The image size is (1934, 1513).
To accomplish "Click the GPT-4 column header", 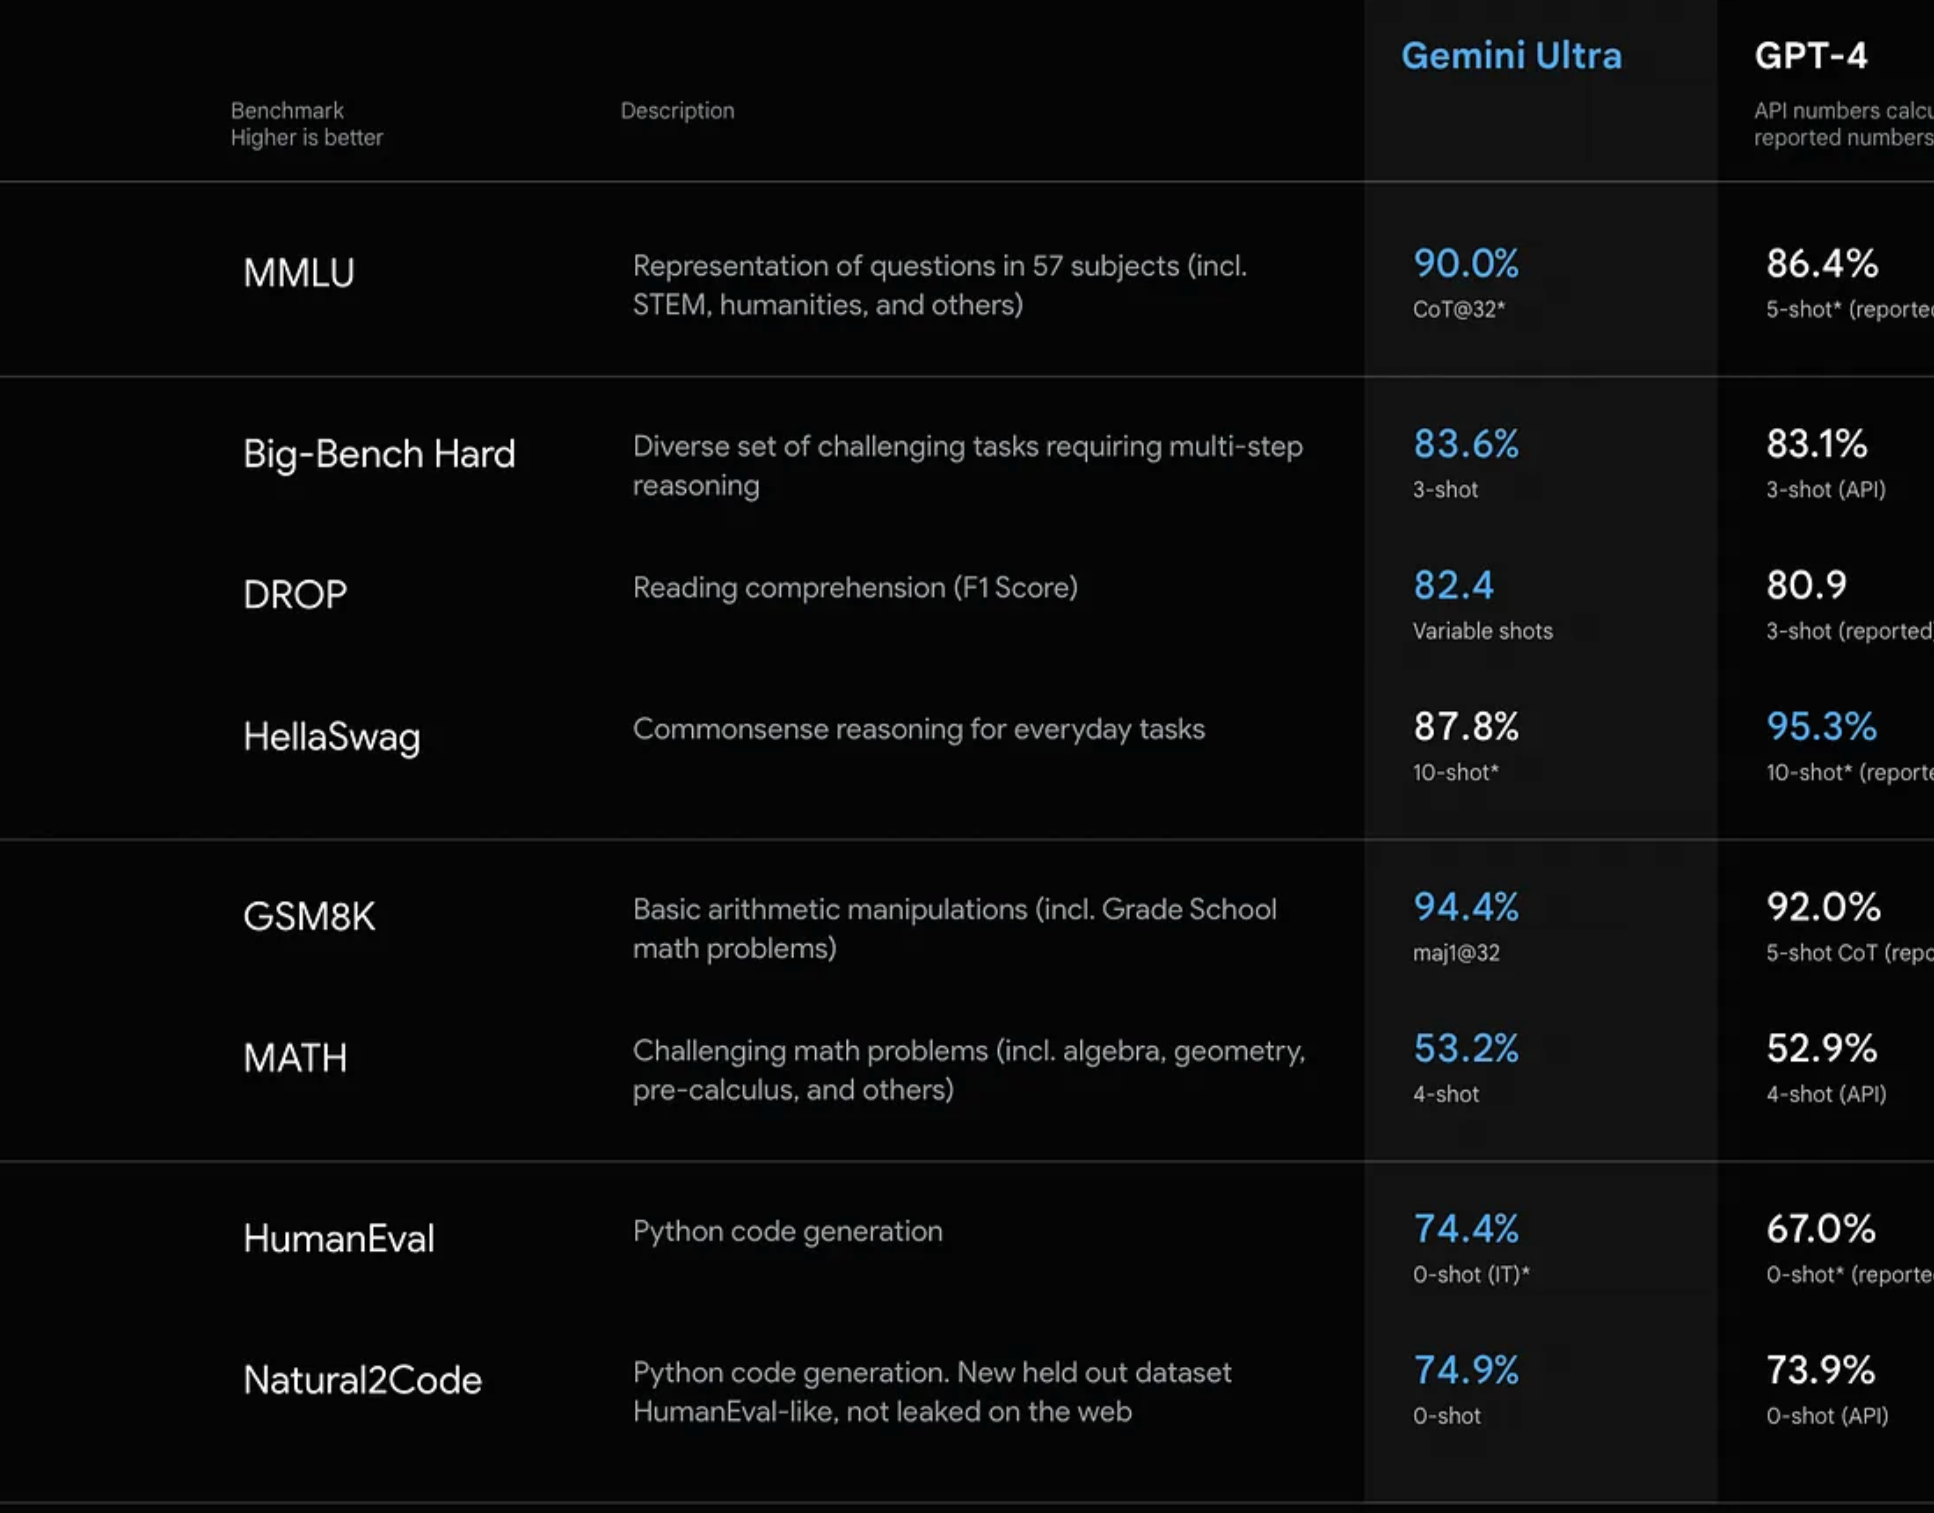I will (1810, 56).
